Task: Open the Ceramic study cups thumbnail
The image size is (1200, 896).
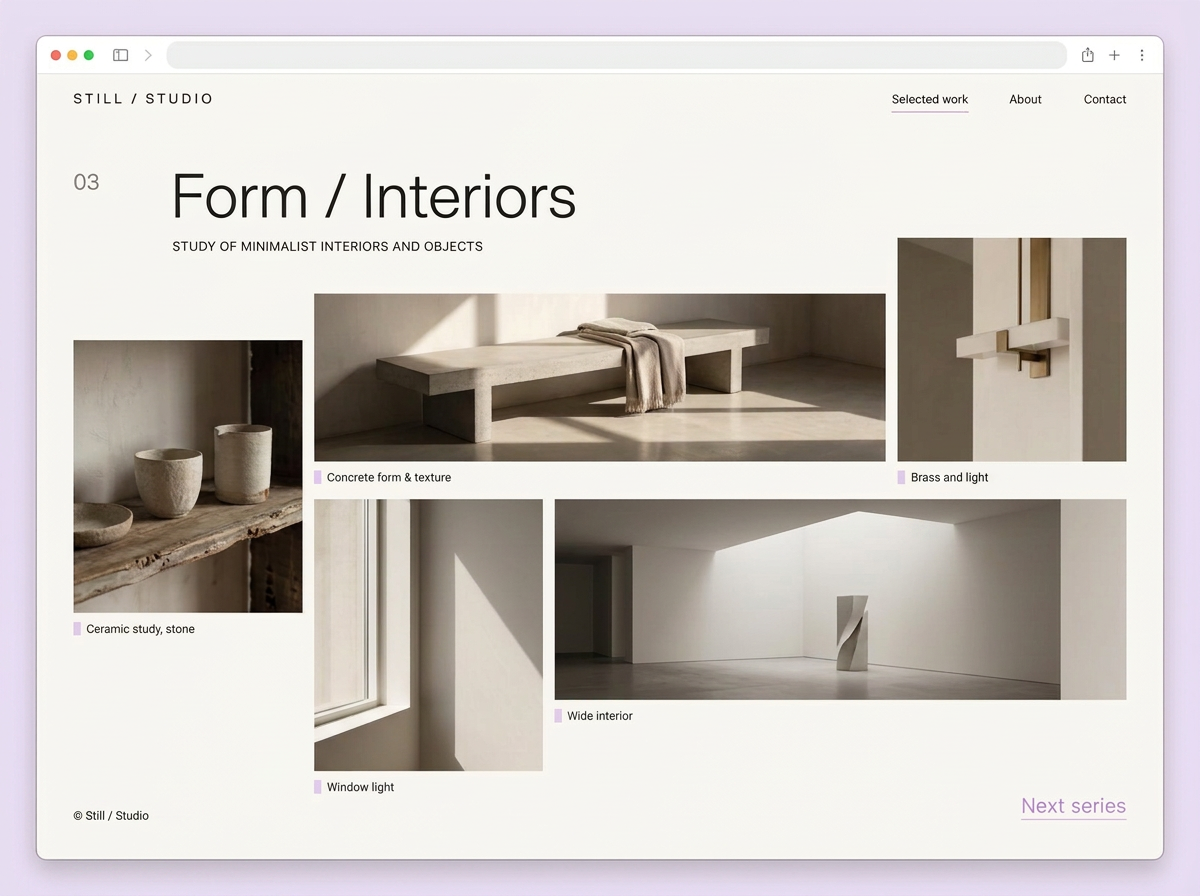Action: pyautogui.click(x=188, y=476)
